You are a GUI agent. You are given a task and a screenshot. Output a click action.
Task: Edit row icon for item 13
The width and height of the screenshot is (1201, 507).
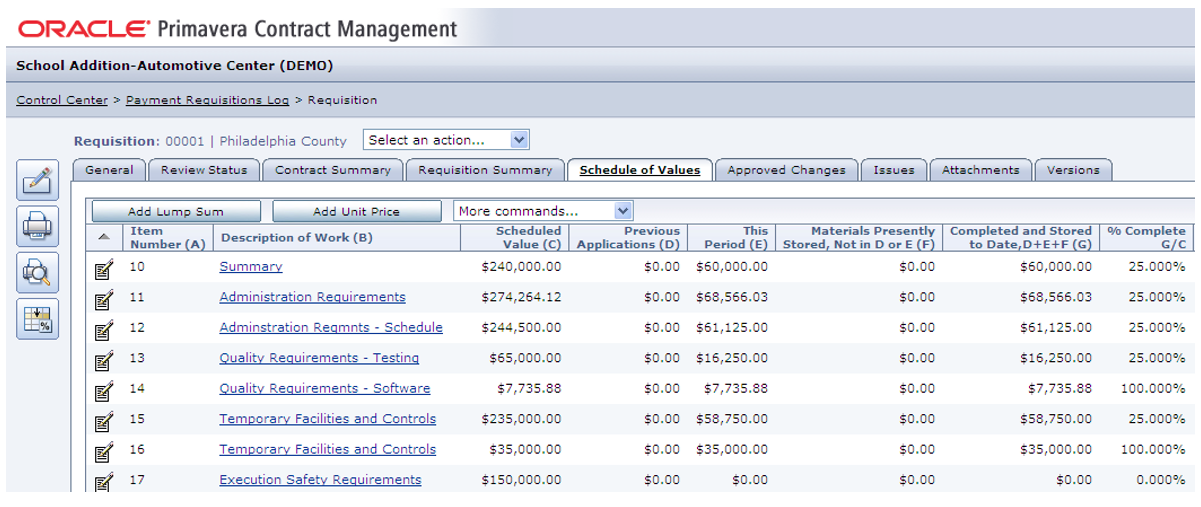pos(104,359)
